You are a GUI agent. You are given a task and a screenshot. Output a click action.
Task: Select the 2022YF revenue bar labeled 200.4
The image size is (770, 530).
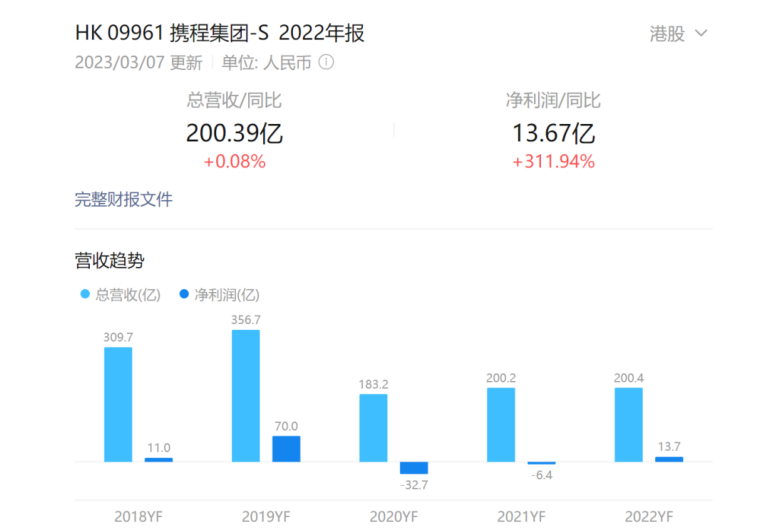coord(629,425)
